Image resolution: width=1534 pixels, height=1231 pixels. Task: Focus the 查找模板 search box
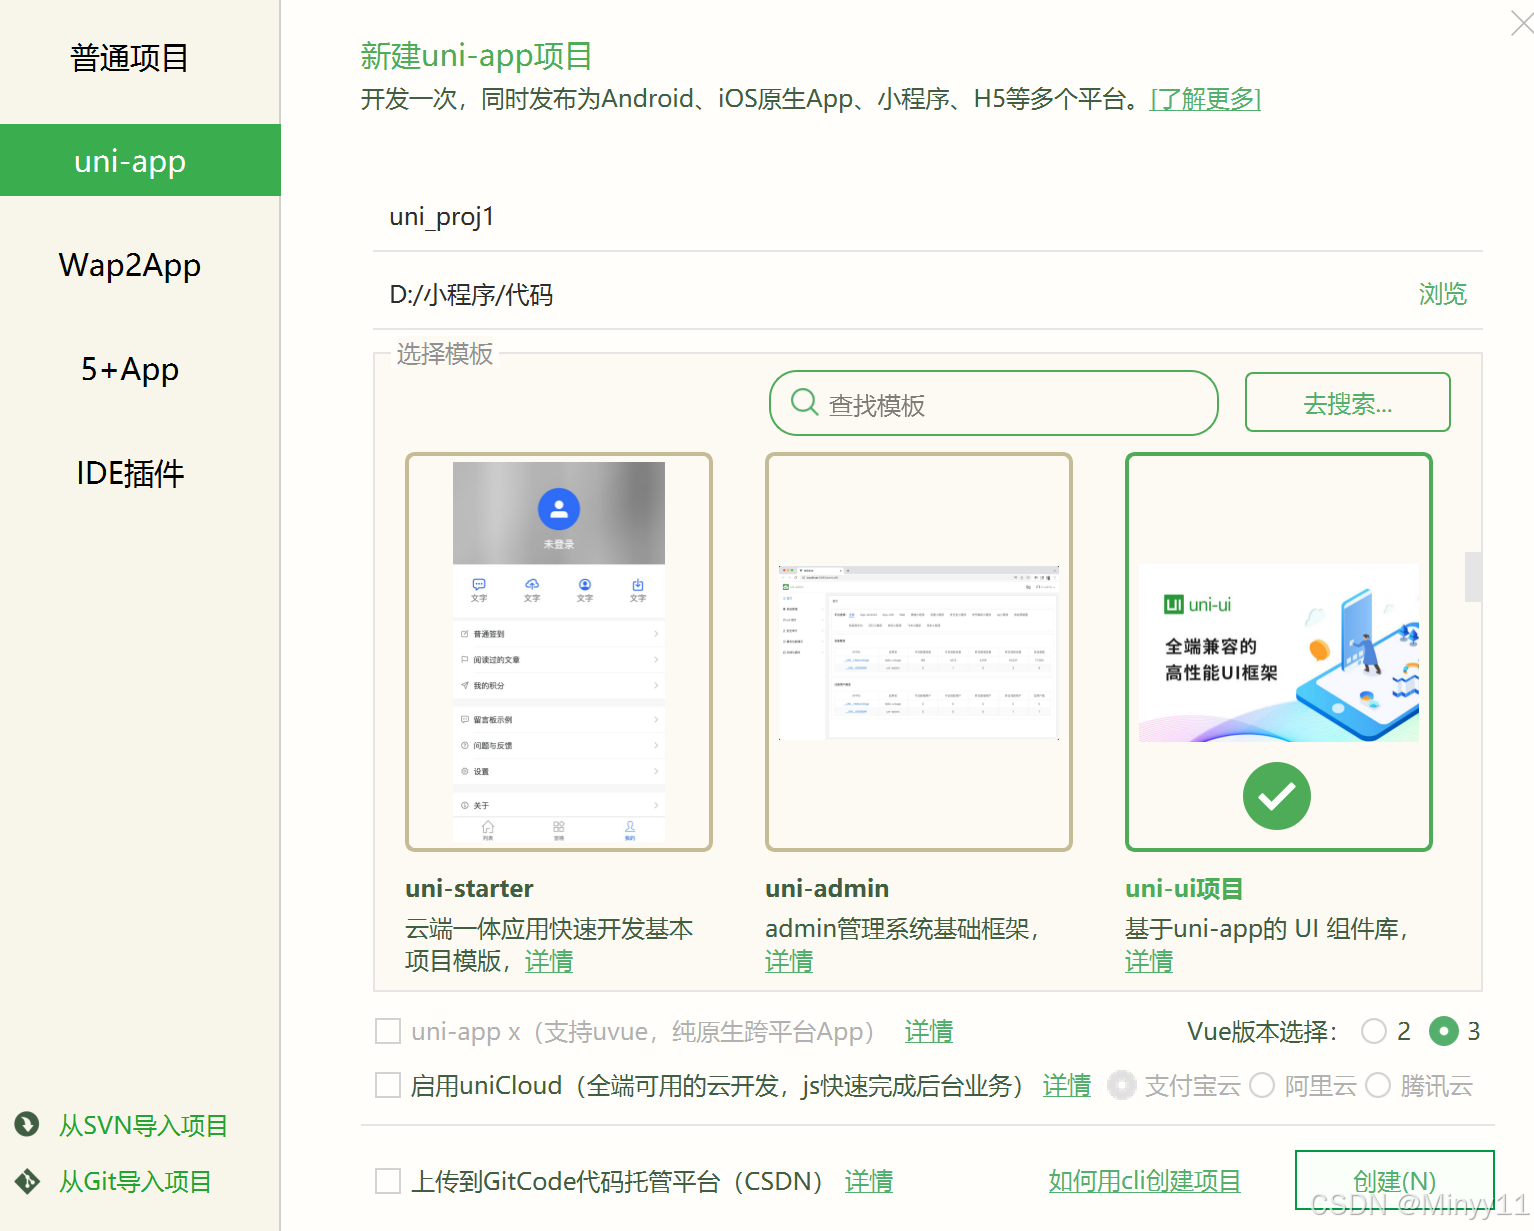click(993, 403)
